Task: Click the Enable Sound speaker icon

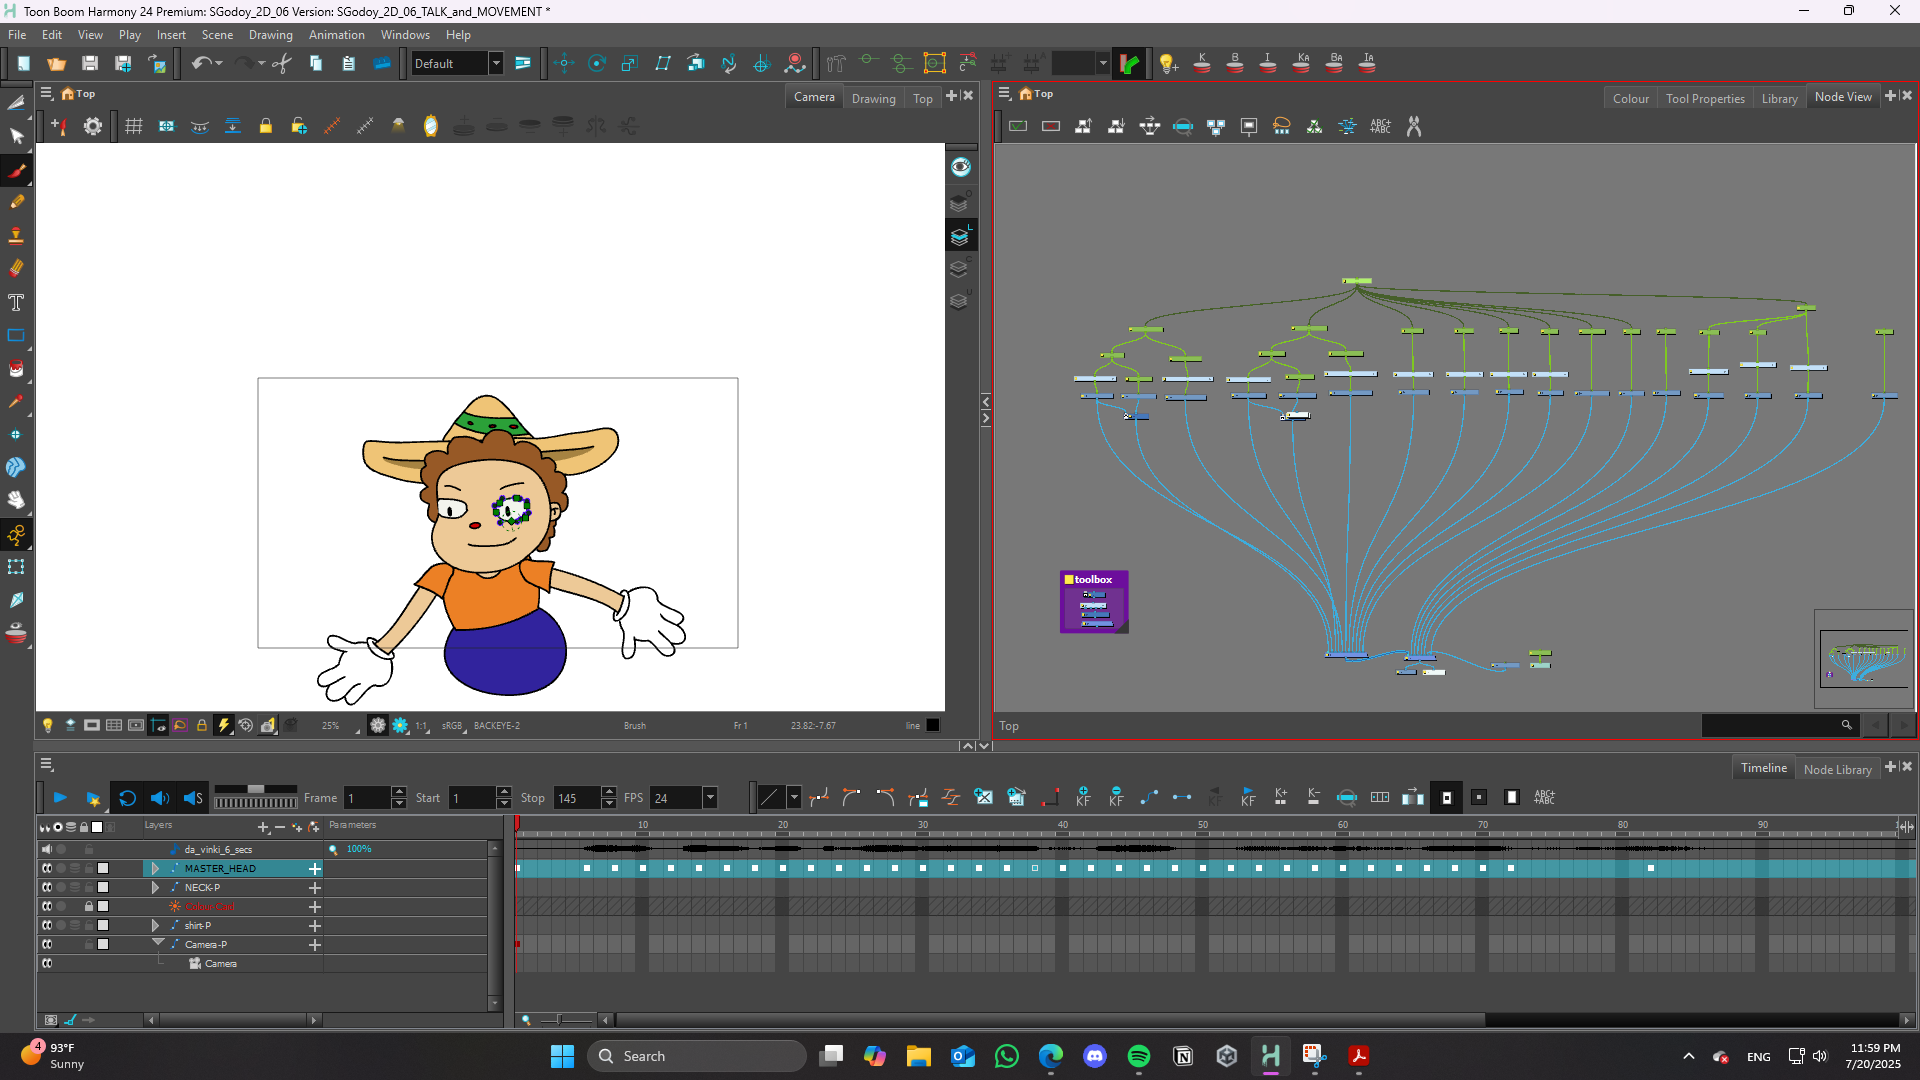Action: (159, 798)
